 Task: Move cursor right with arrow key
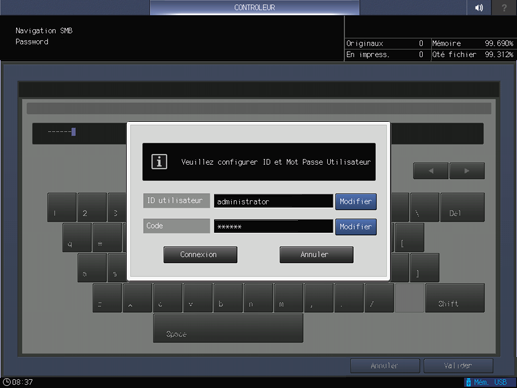click(x=467, y=171)
